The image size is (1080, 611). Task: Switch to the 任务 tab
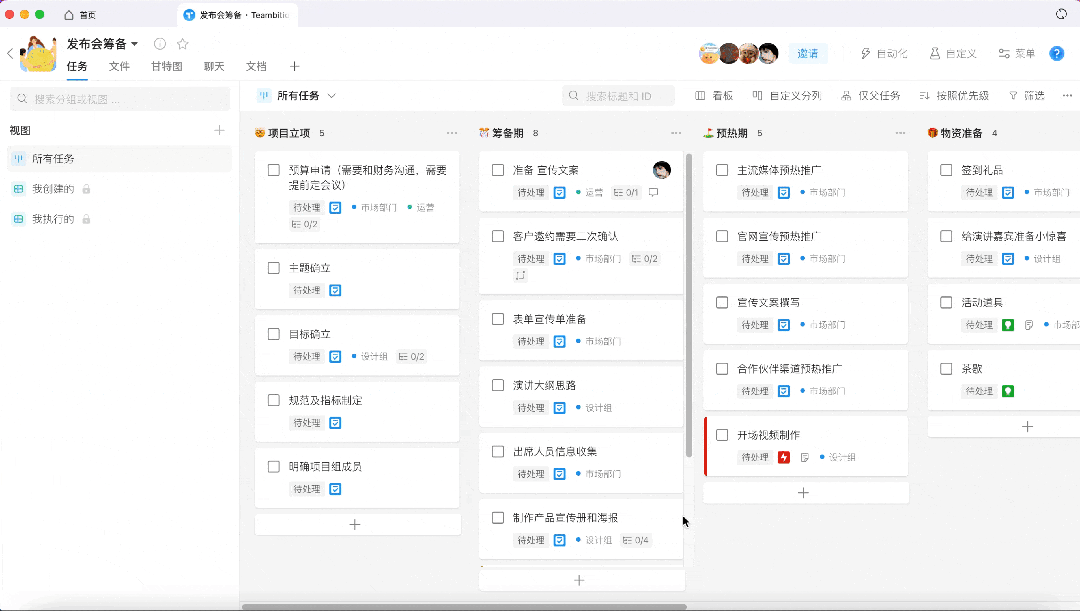point(77,66)
